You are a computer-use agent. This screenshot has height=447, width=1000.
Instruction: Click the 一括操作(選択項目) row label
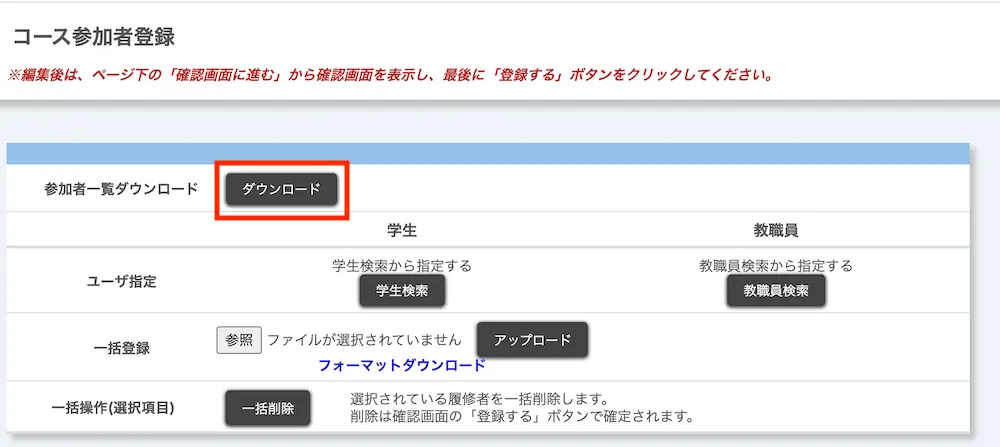click(x=113, y=408)
